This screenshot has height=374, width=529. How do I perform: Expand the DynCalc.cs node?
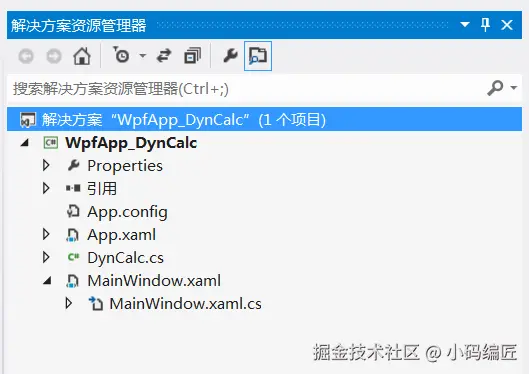click(x=46, y=257)
